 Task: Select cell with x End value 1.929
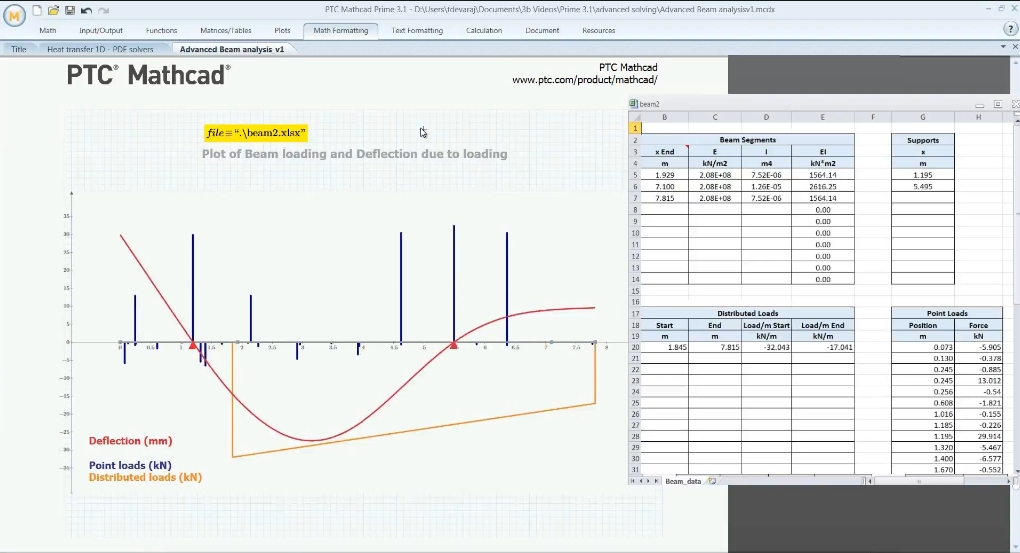pos(664,175)
